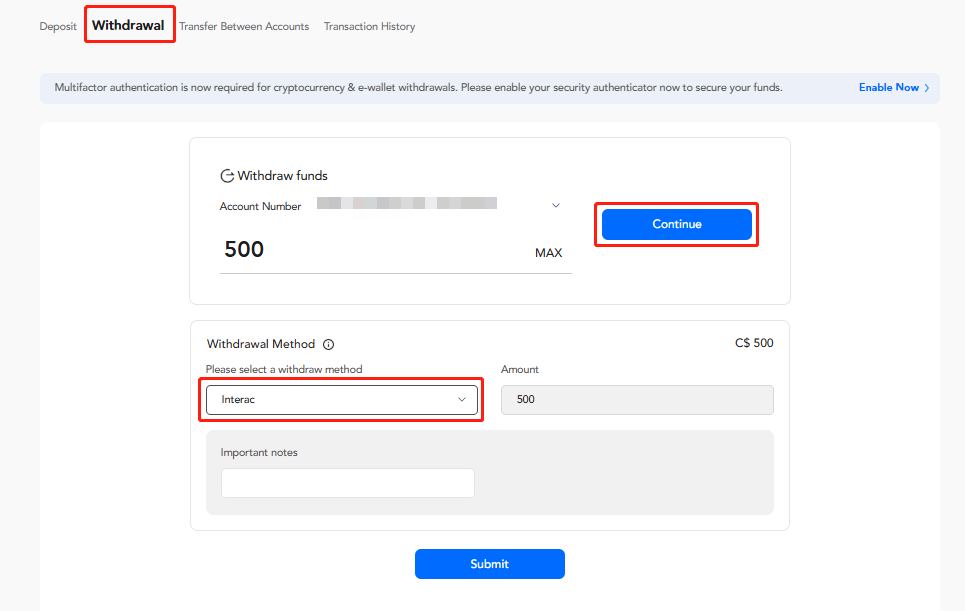The height and width of the screenshot is (611, 965).
Task: Click the blurred account number selection
Action: click(406, 204)
